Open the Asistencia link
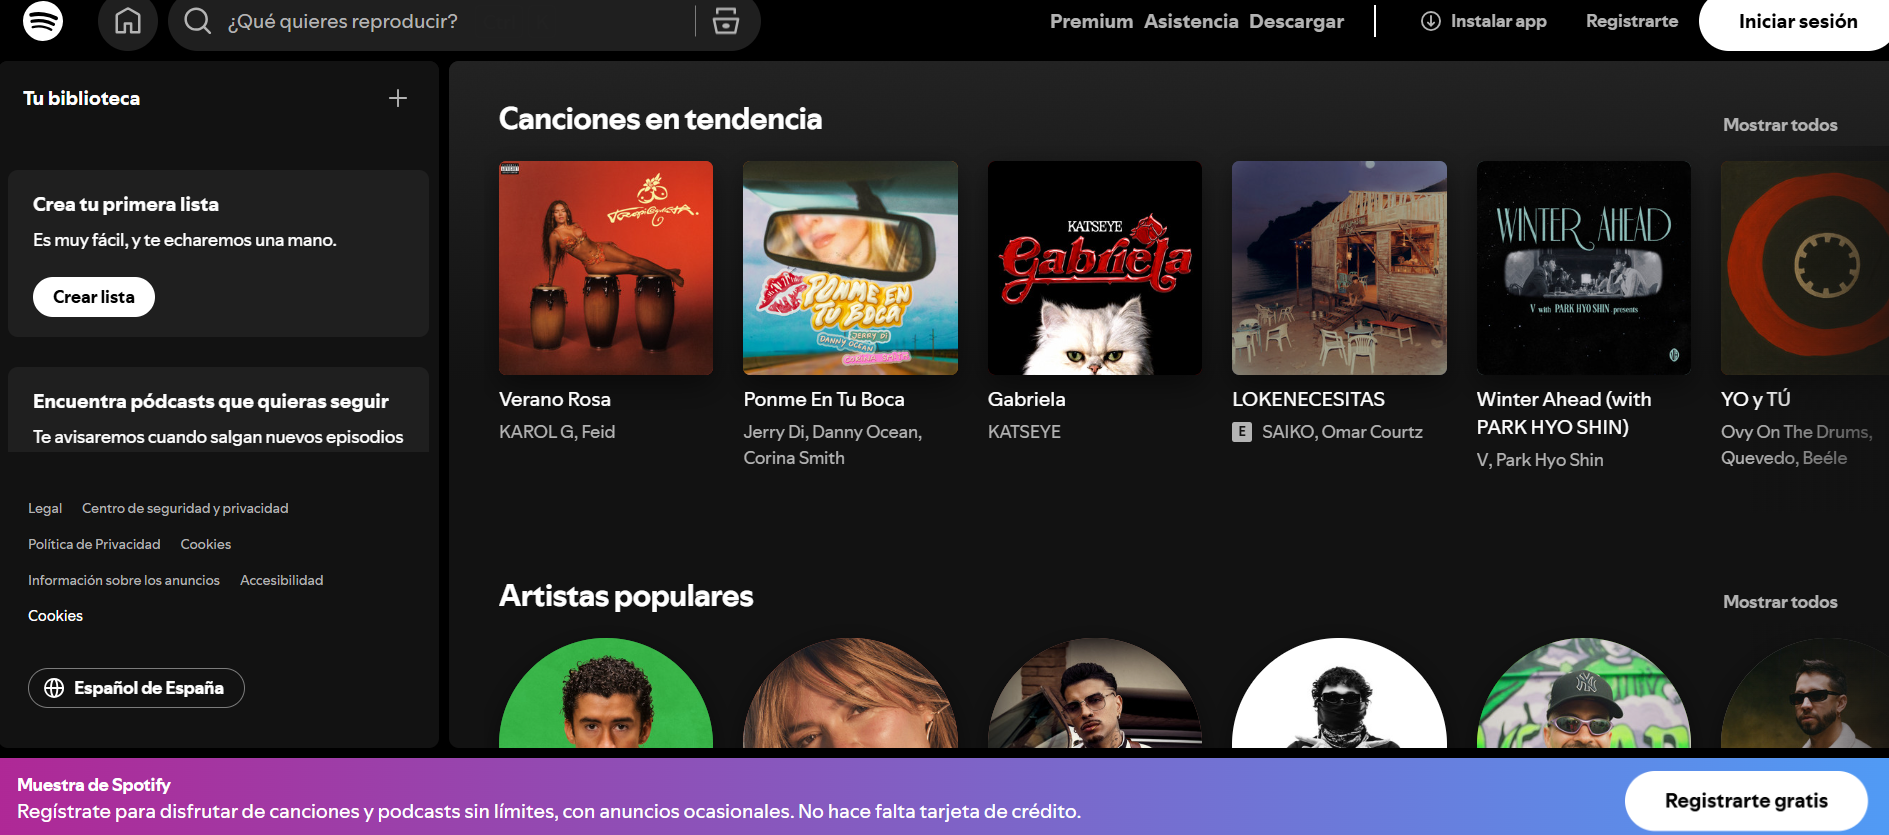 [x=1191, y=21]
